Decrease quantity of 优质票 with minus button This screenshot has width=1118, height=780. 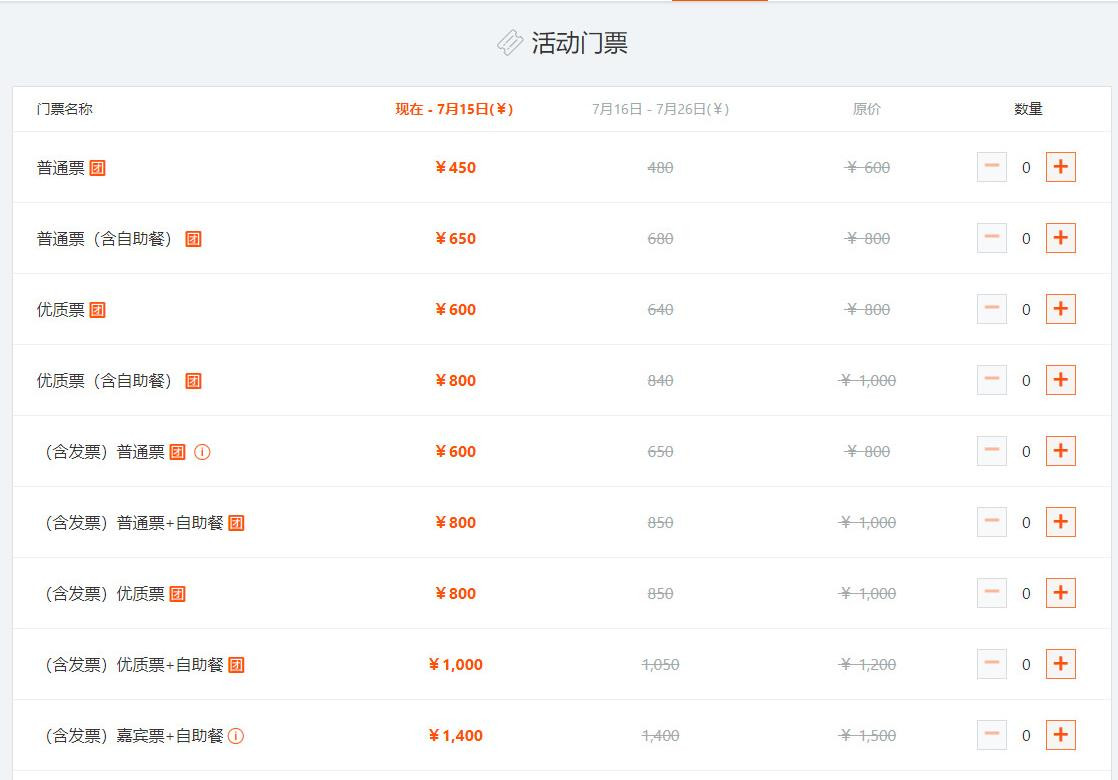pos(991,309)
